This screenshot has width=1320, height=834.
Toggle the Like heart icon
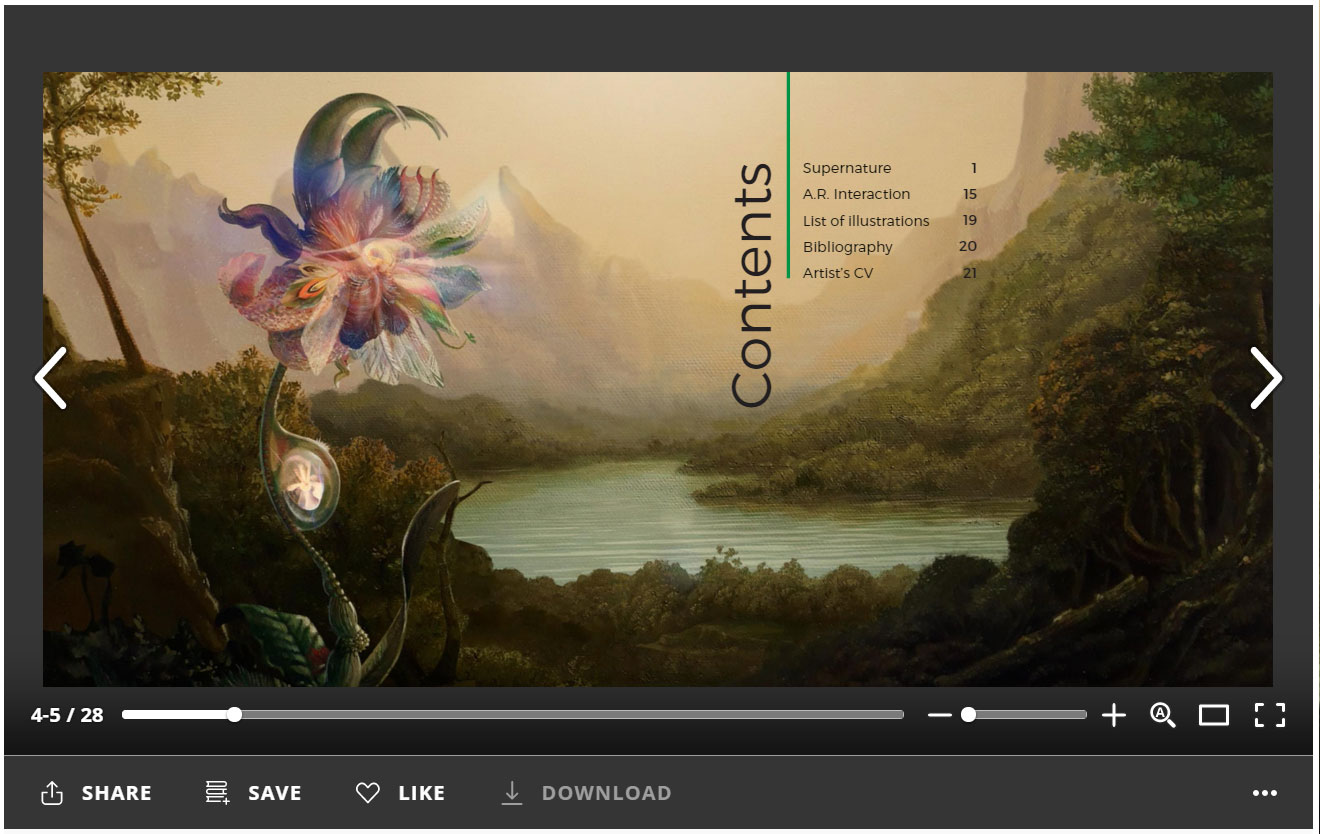369,791
